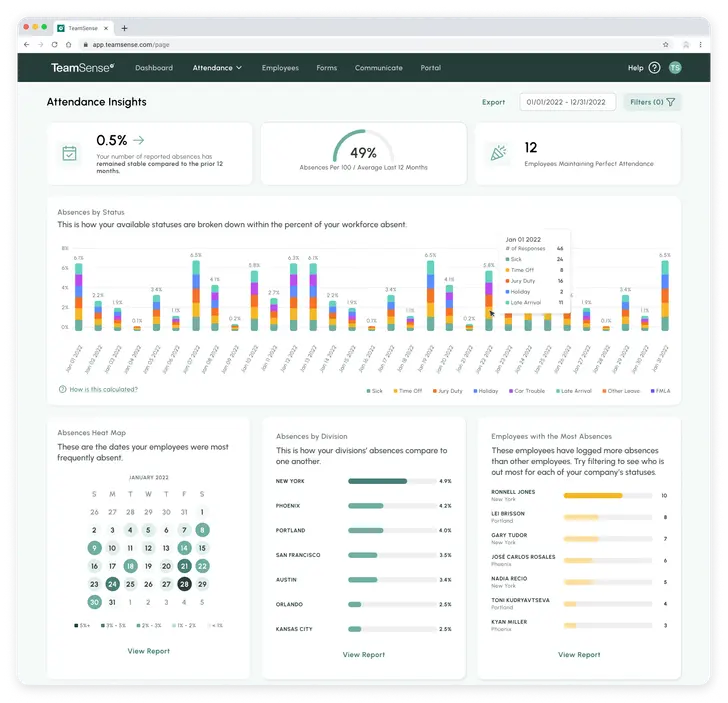This screenshot has width=728, height=703.
Task: Click the 49% absences gauge
Action: 364,148
